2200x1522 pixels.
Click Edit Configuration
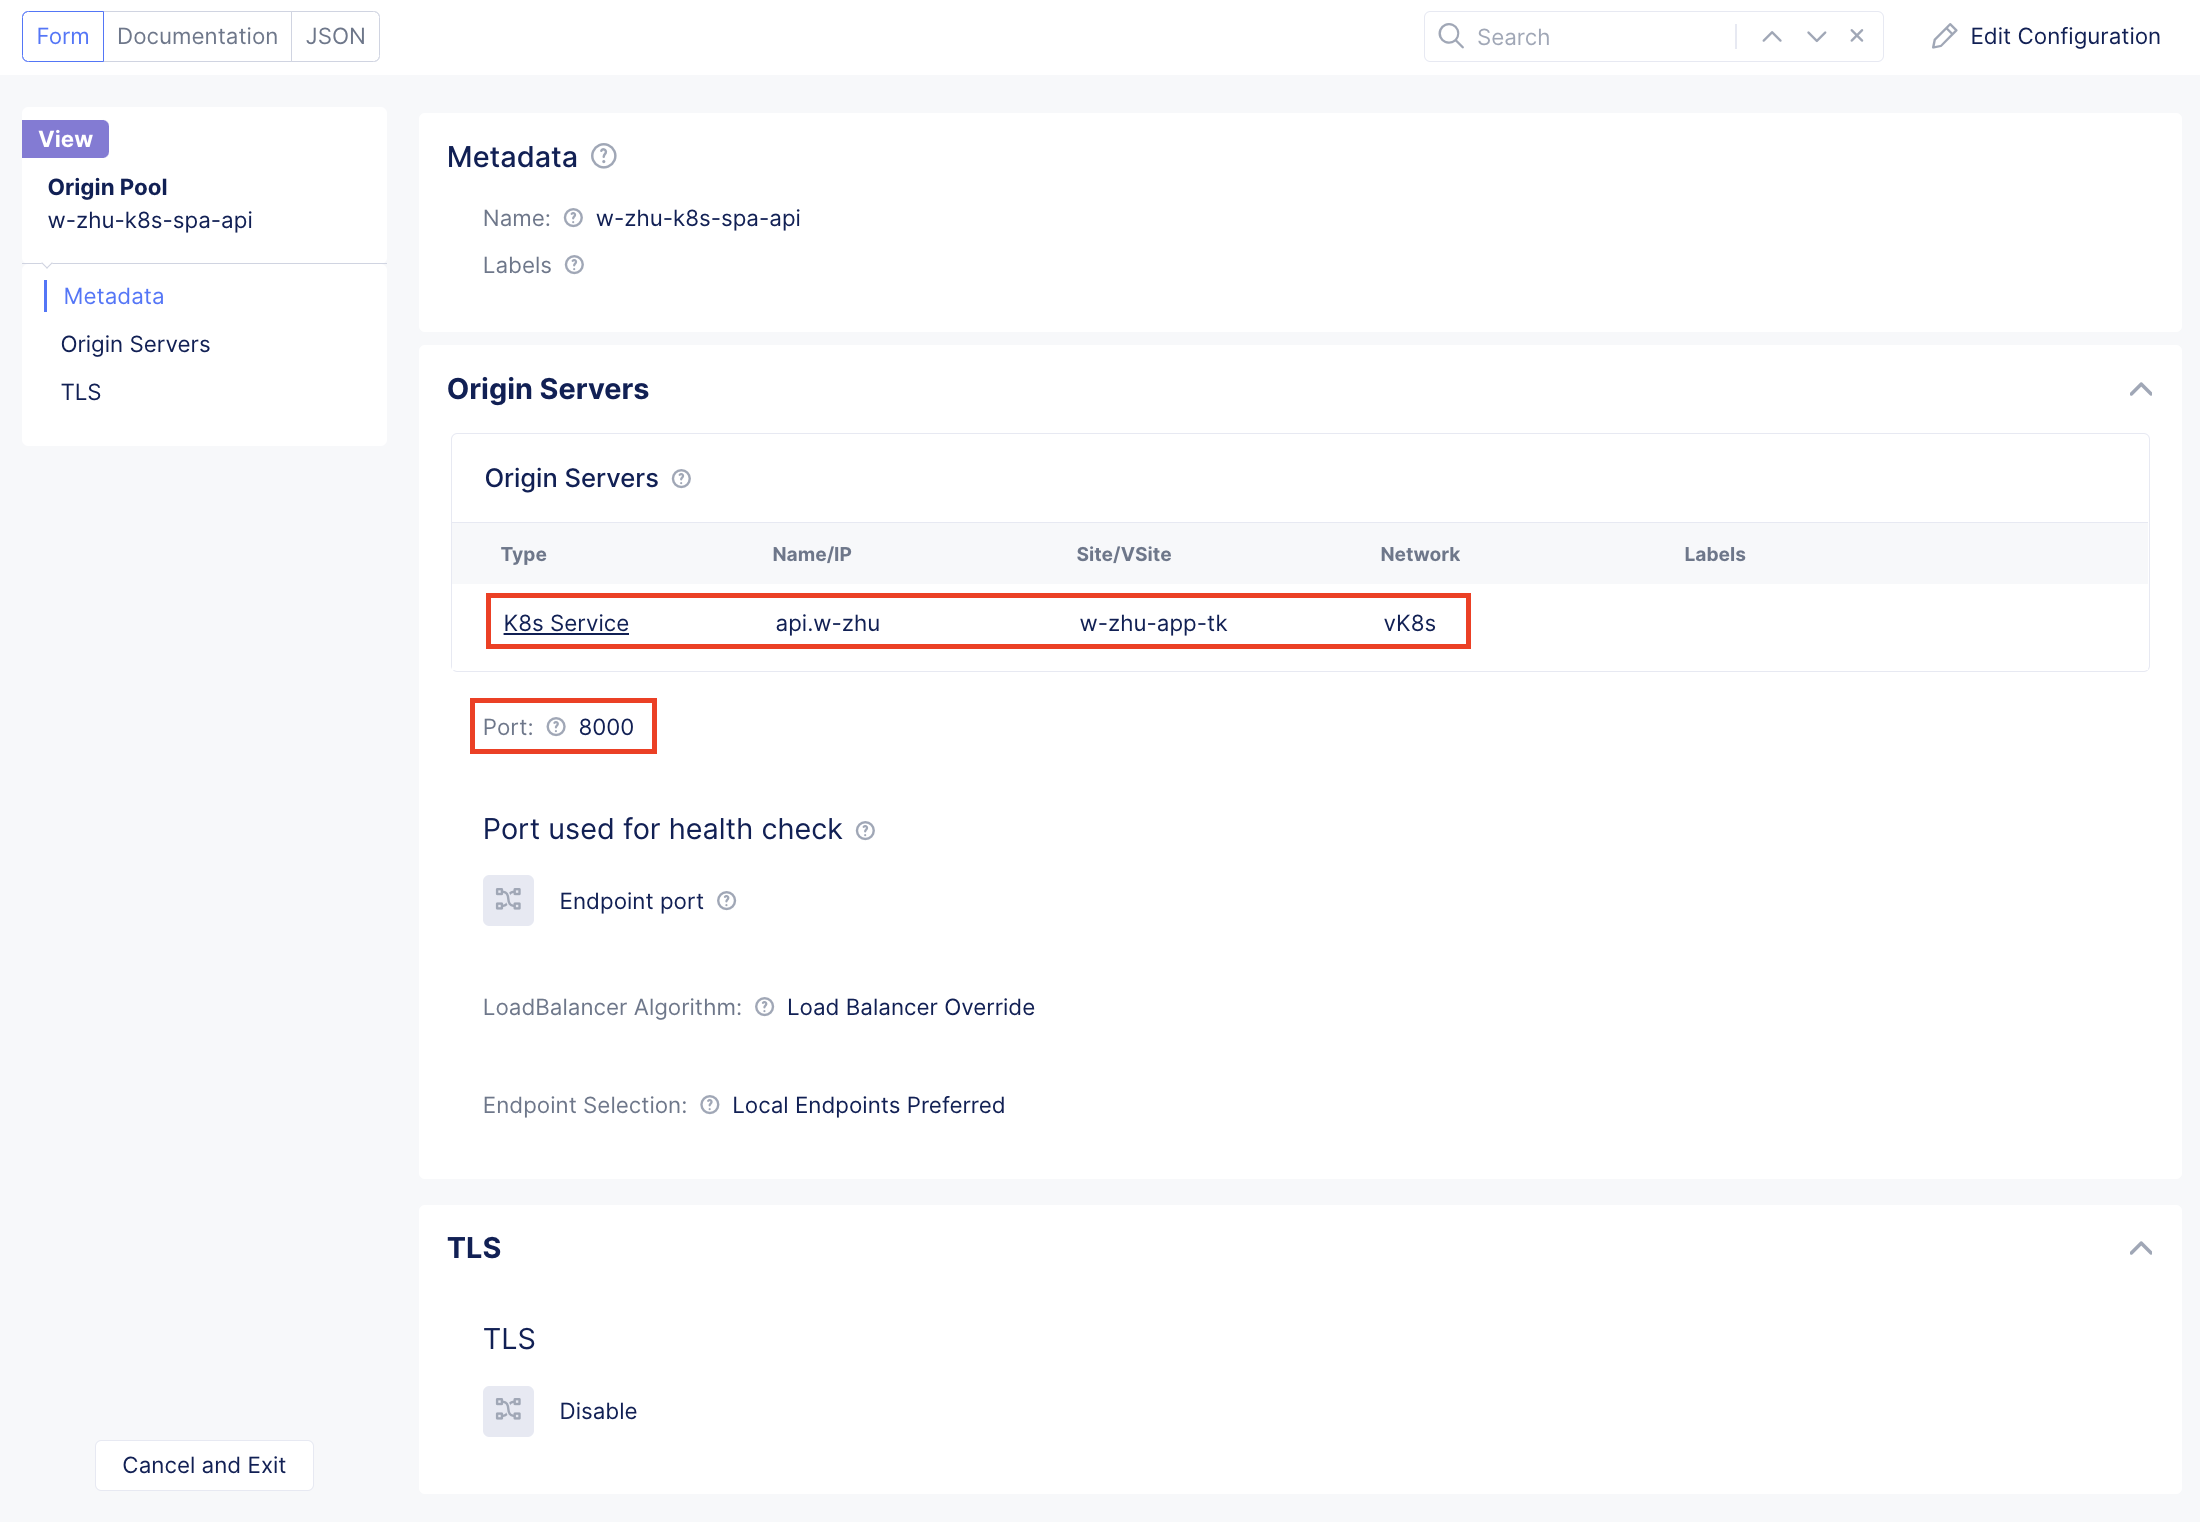pos(2046,37)
